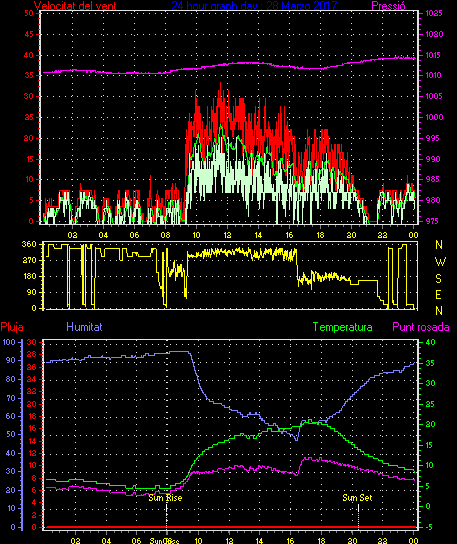The image size is (457, 544).
Task: Click the 100 humidity axis value
Action: 9,342
